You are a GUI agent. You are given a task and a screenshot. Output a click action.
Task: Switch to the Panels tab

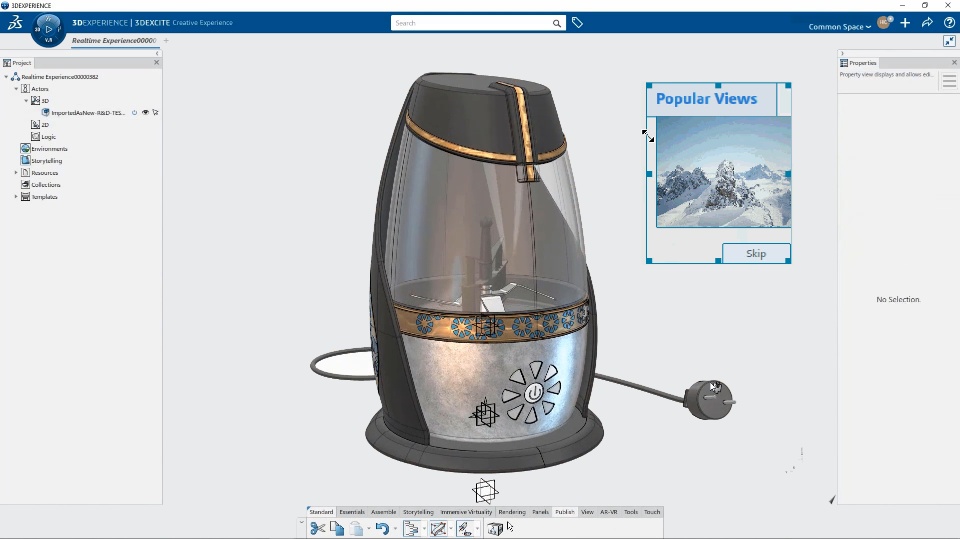tap(541, 512)
